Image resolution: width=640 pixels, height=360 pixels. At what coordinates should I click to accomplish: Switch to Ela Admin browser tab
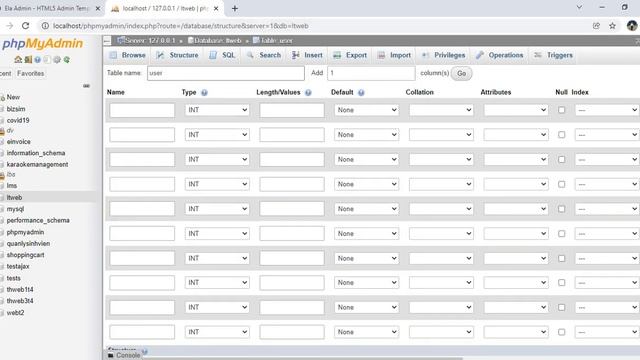47,8
